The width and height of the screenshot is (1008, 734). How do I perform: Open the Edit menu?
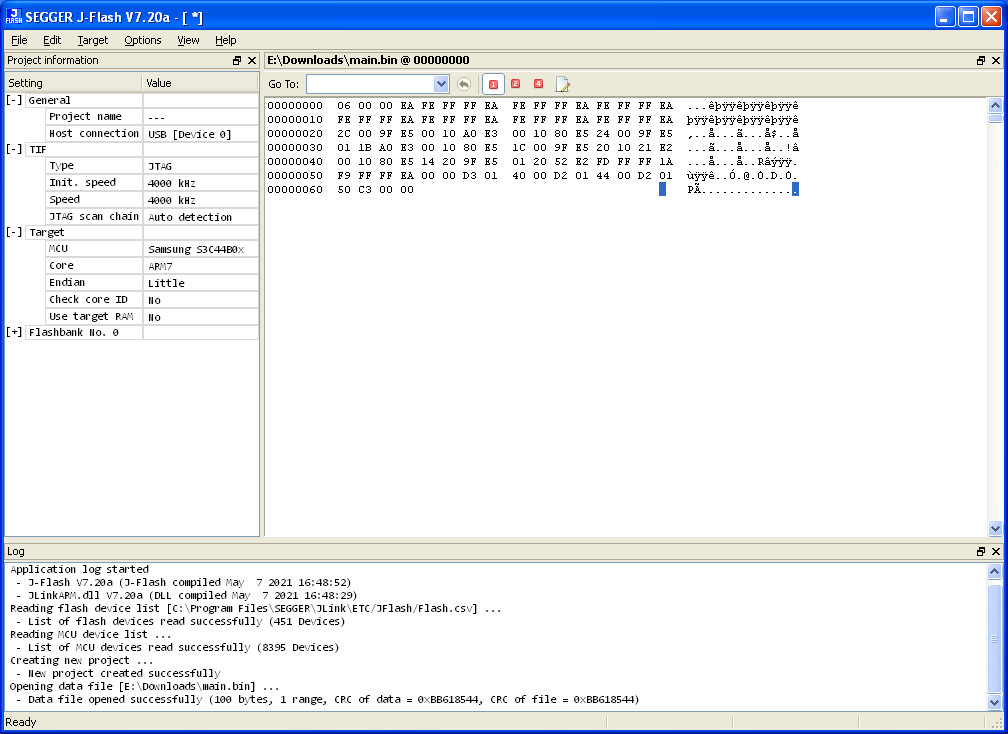click(52, 40)
